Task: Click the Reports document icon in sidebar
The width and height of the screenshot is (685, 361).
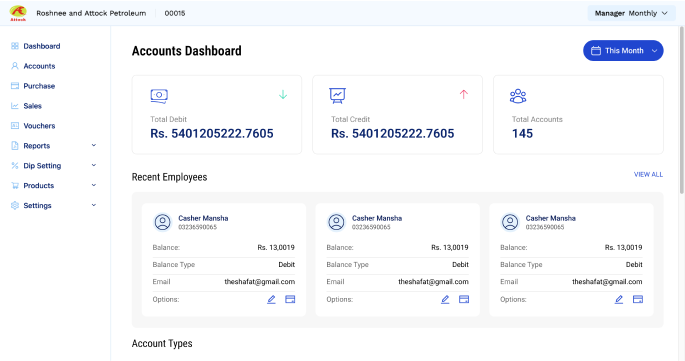Action: point(15,146)
